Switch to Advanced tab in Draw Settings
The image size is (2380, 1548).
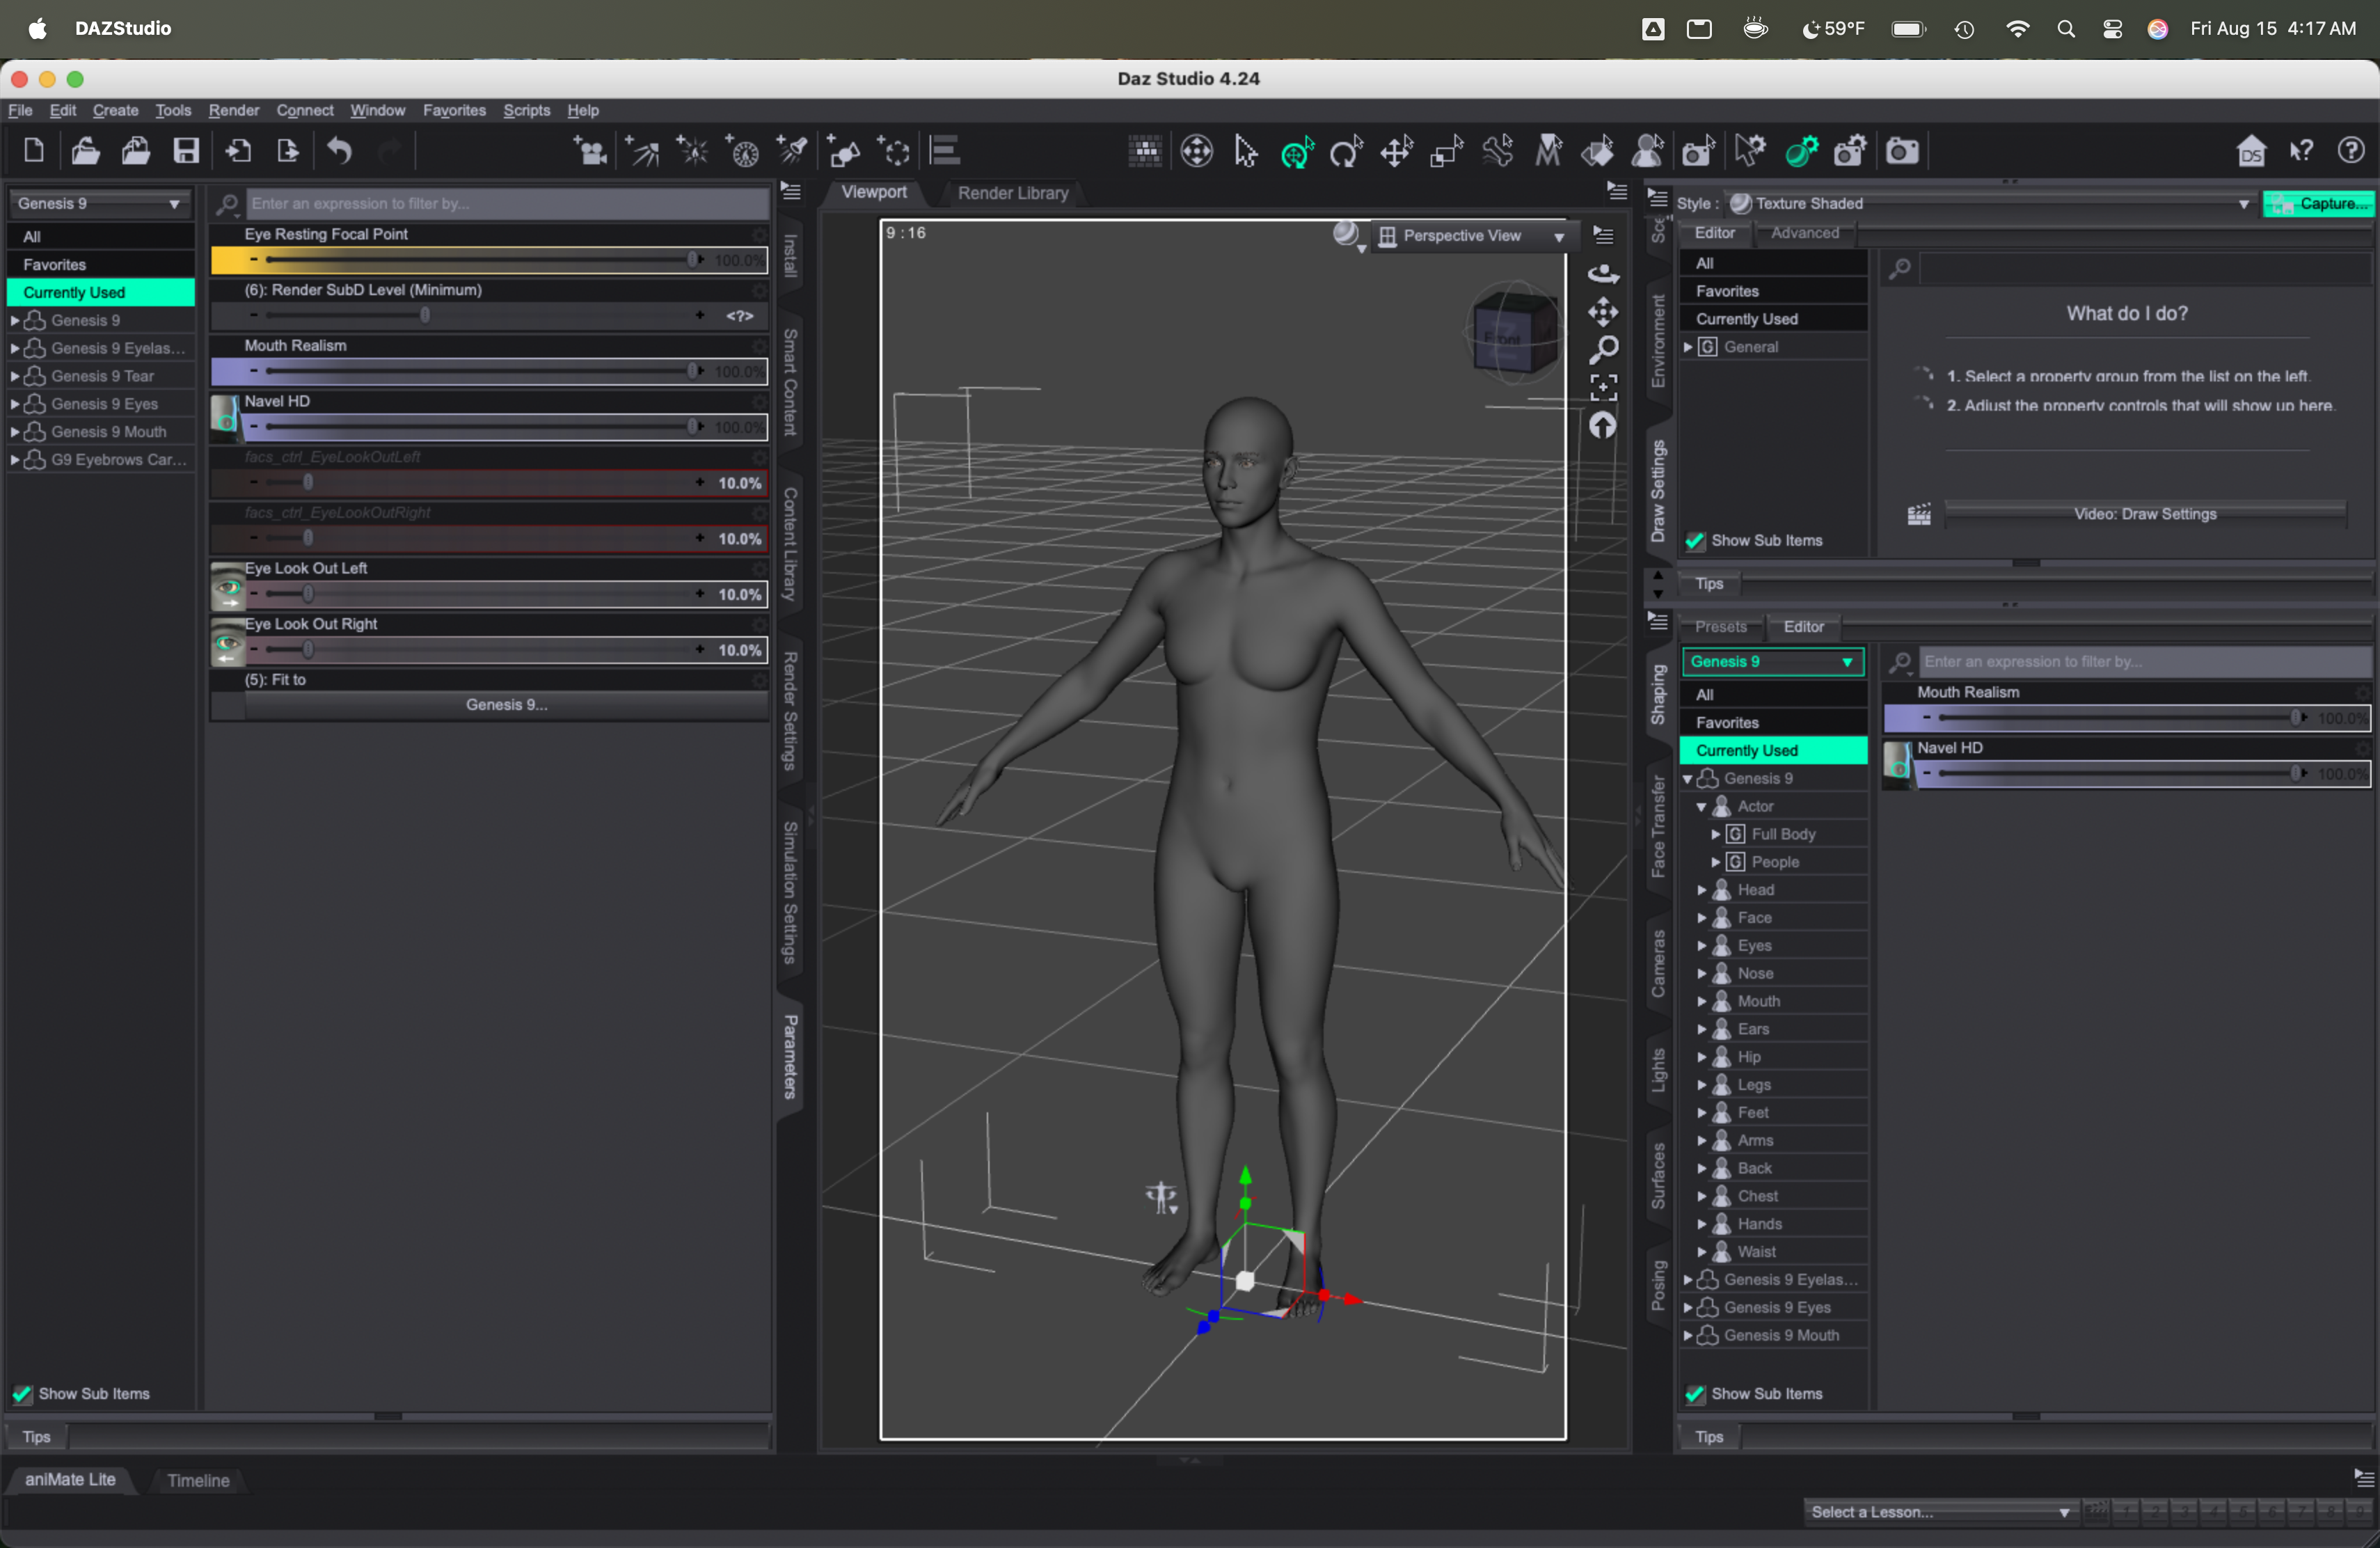[x=1804, y=232]
